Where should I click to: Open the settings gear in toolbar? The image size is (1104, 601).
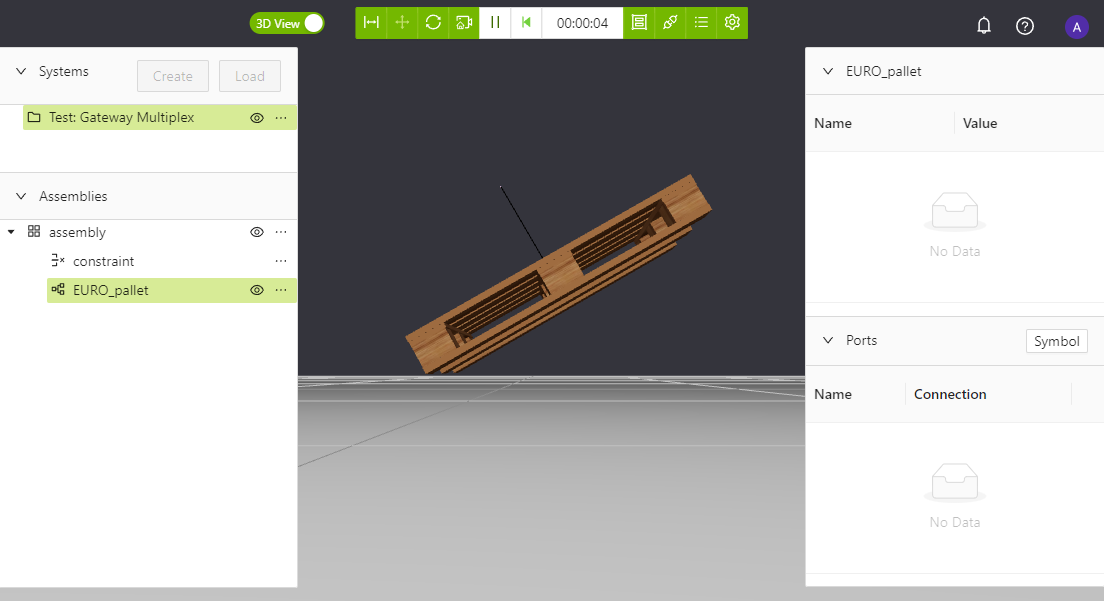pos(732,23)
